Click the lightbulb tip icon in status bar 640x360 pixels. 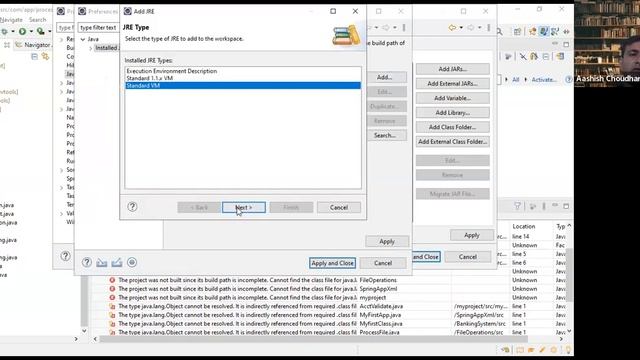point(568,350)
